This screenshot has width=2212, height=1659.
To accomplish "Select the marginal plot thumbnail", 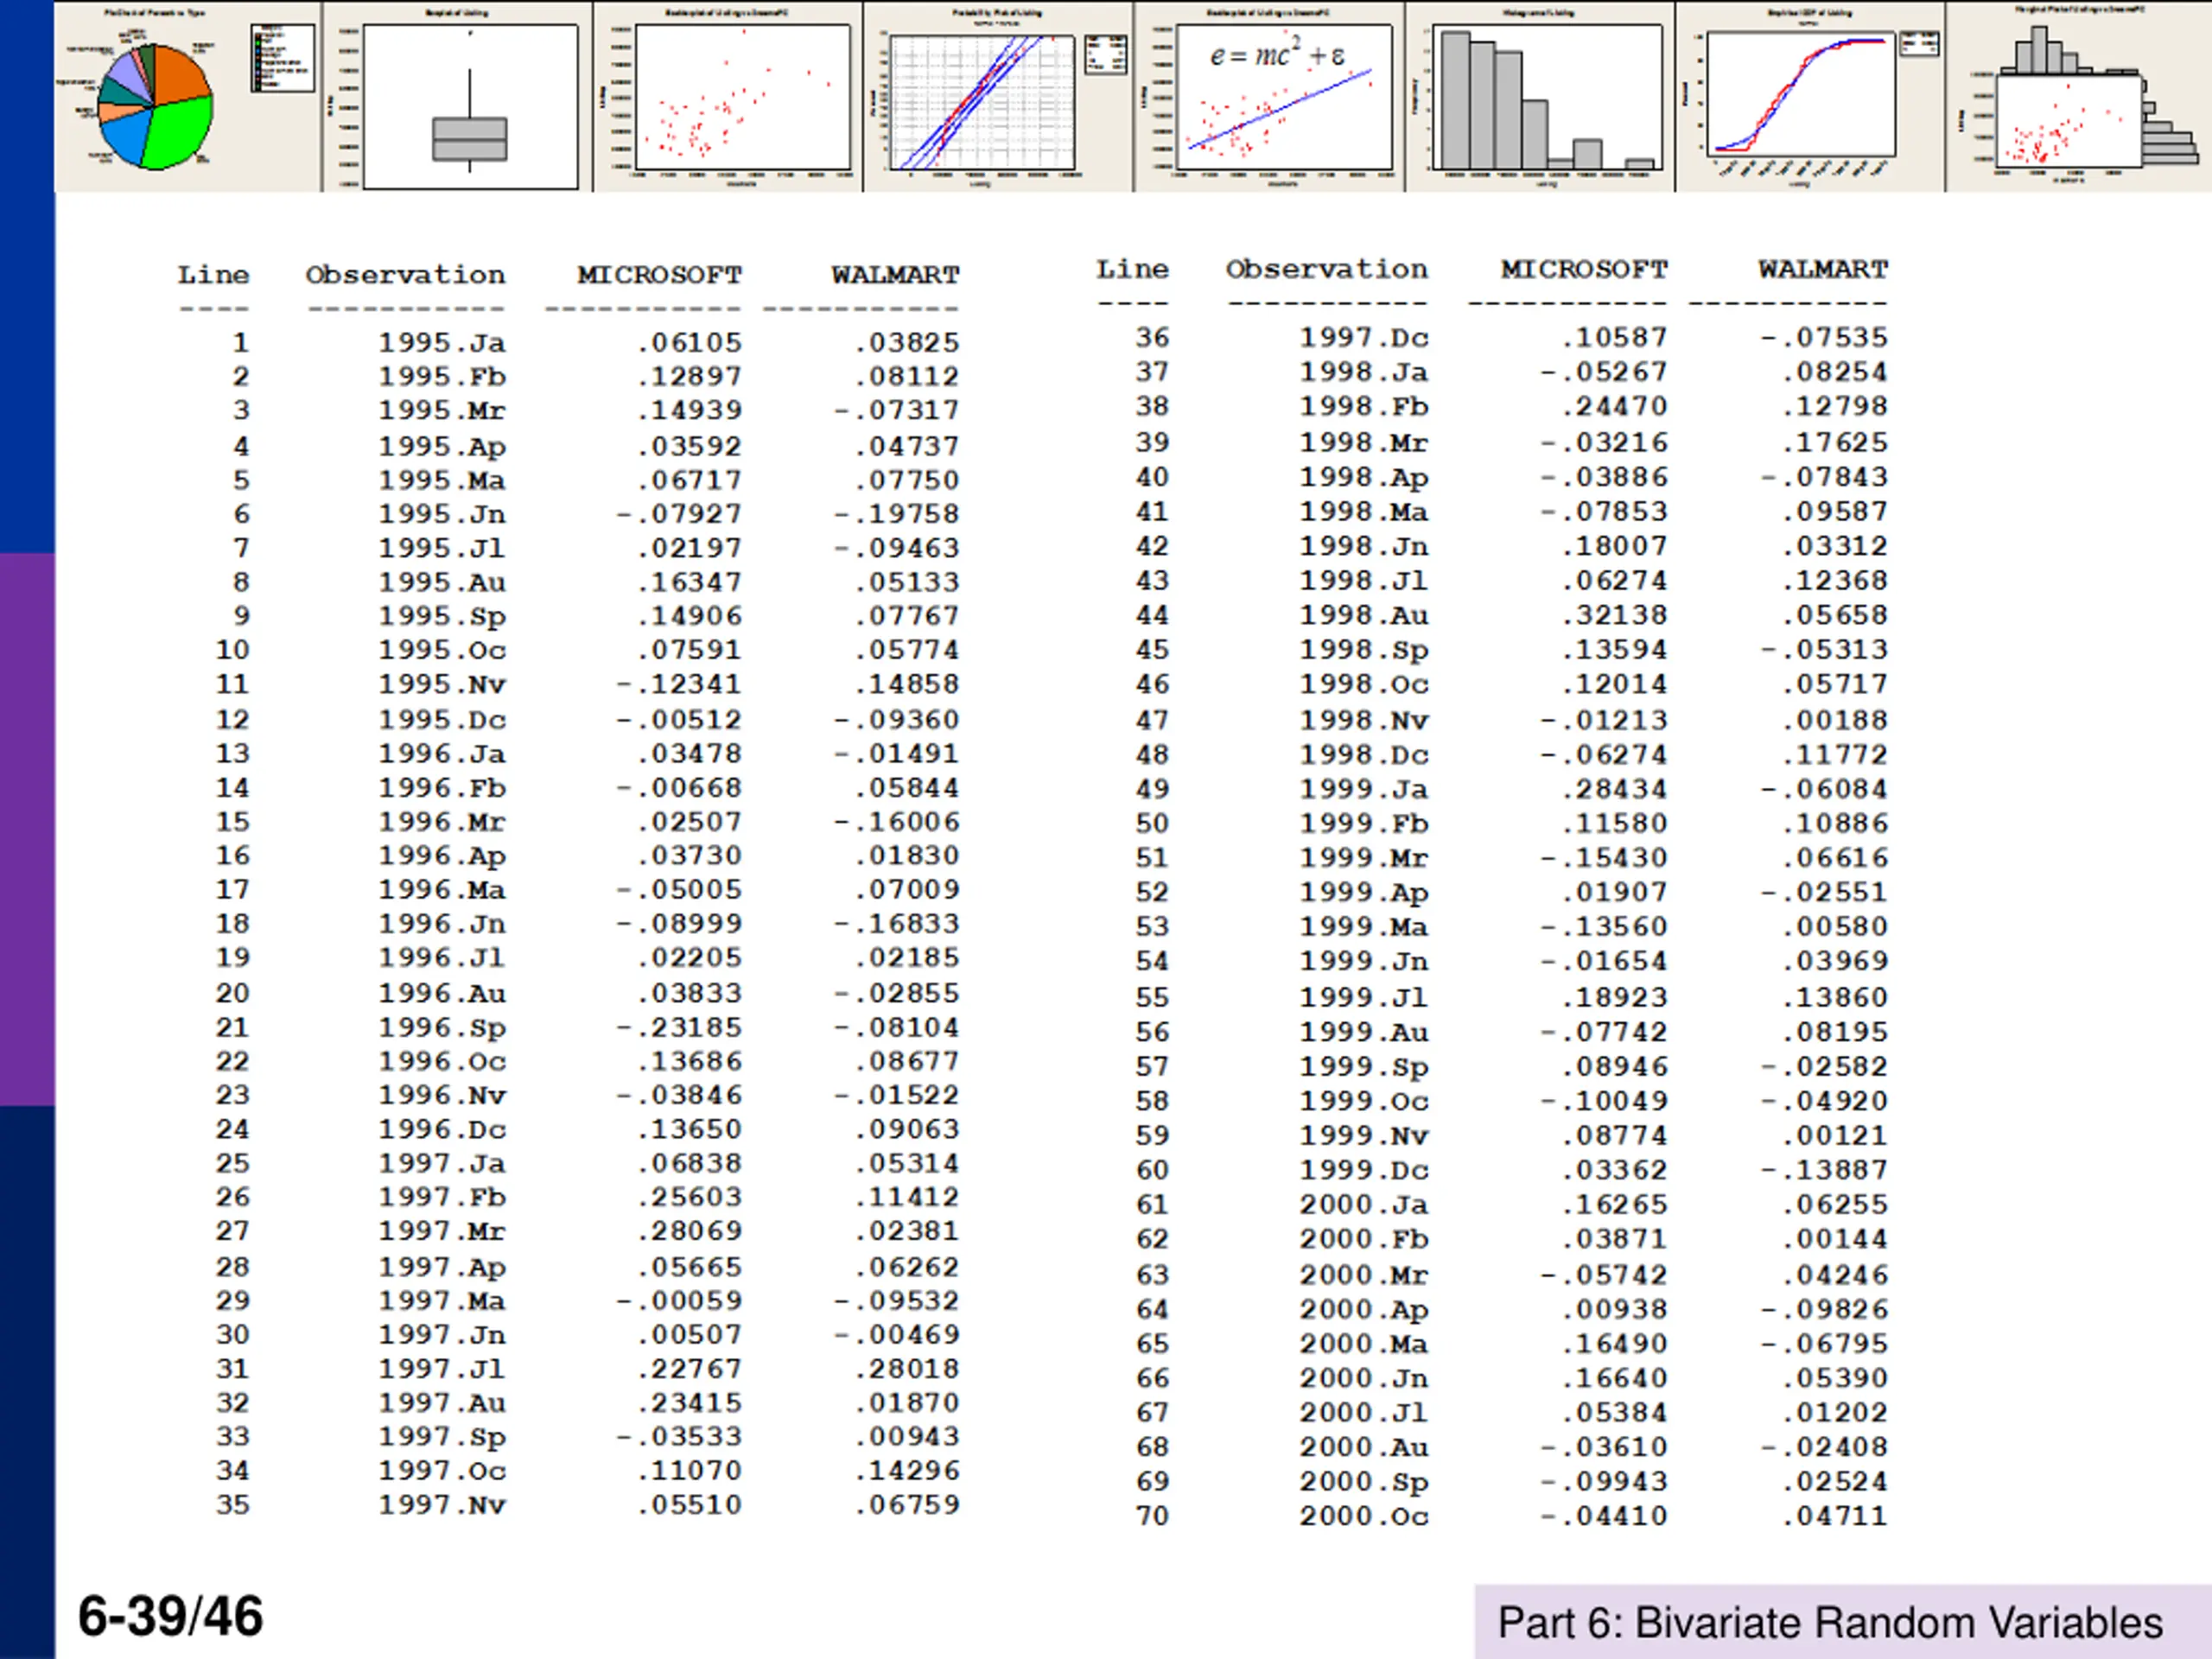I will 2079,96.
